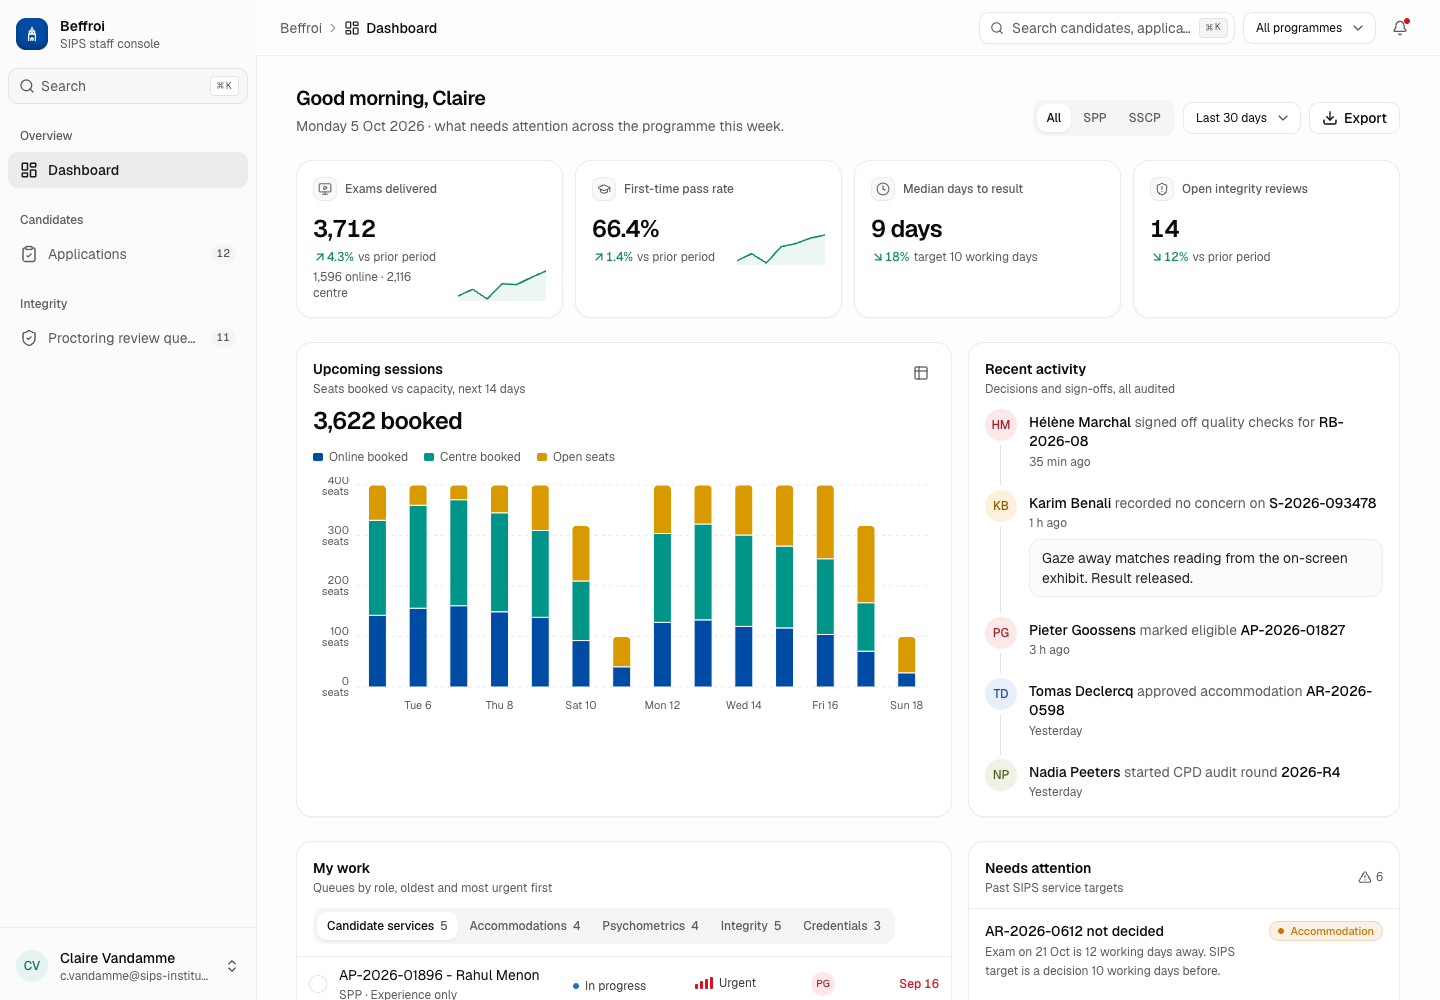The image size is (1440, 1000).
Task: Click the Median days clock icon
Action: (x=883, y=189)
